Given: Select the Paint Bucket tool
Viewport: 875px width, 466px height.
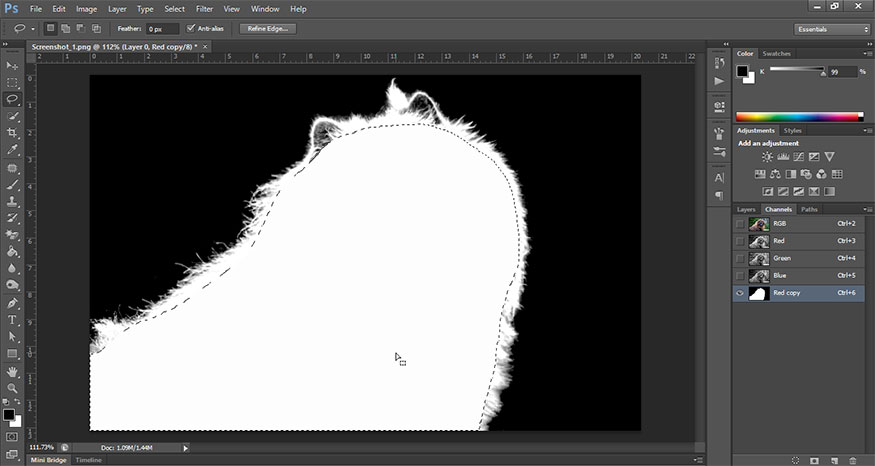Looking at the screenshot, I should pos(12,252).
